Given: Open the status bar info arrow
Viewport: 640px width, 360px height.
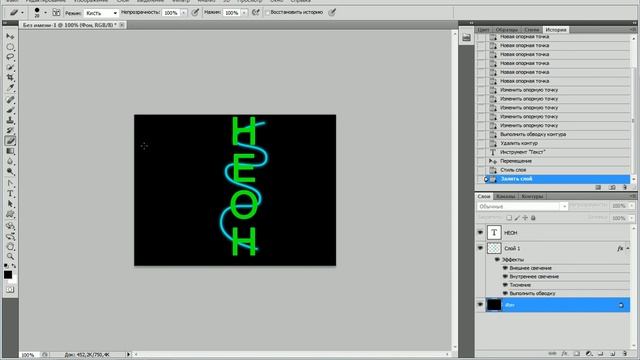Looking at the screenshot, I should (129, 355).
